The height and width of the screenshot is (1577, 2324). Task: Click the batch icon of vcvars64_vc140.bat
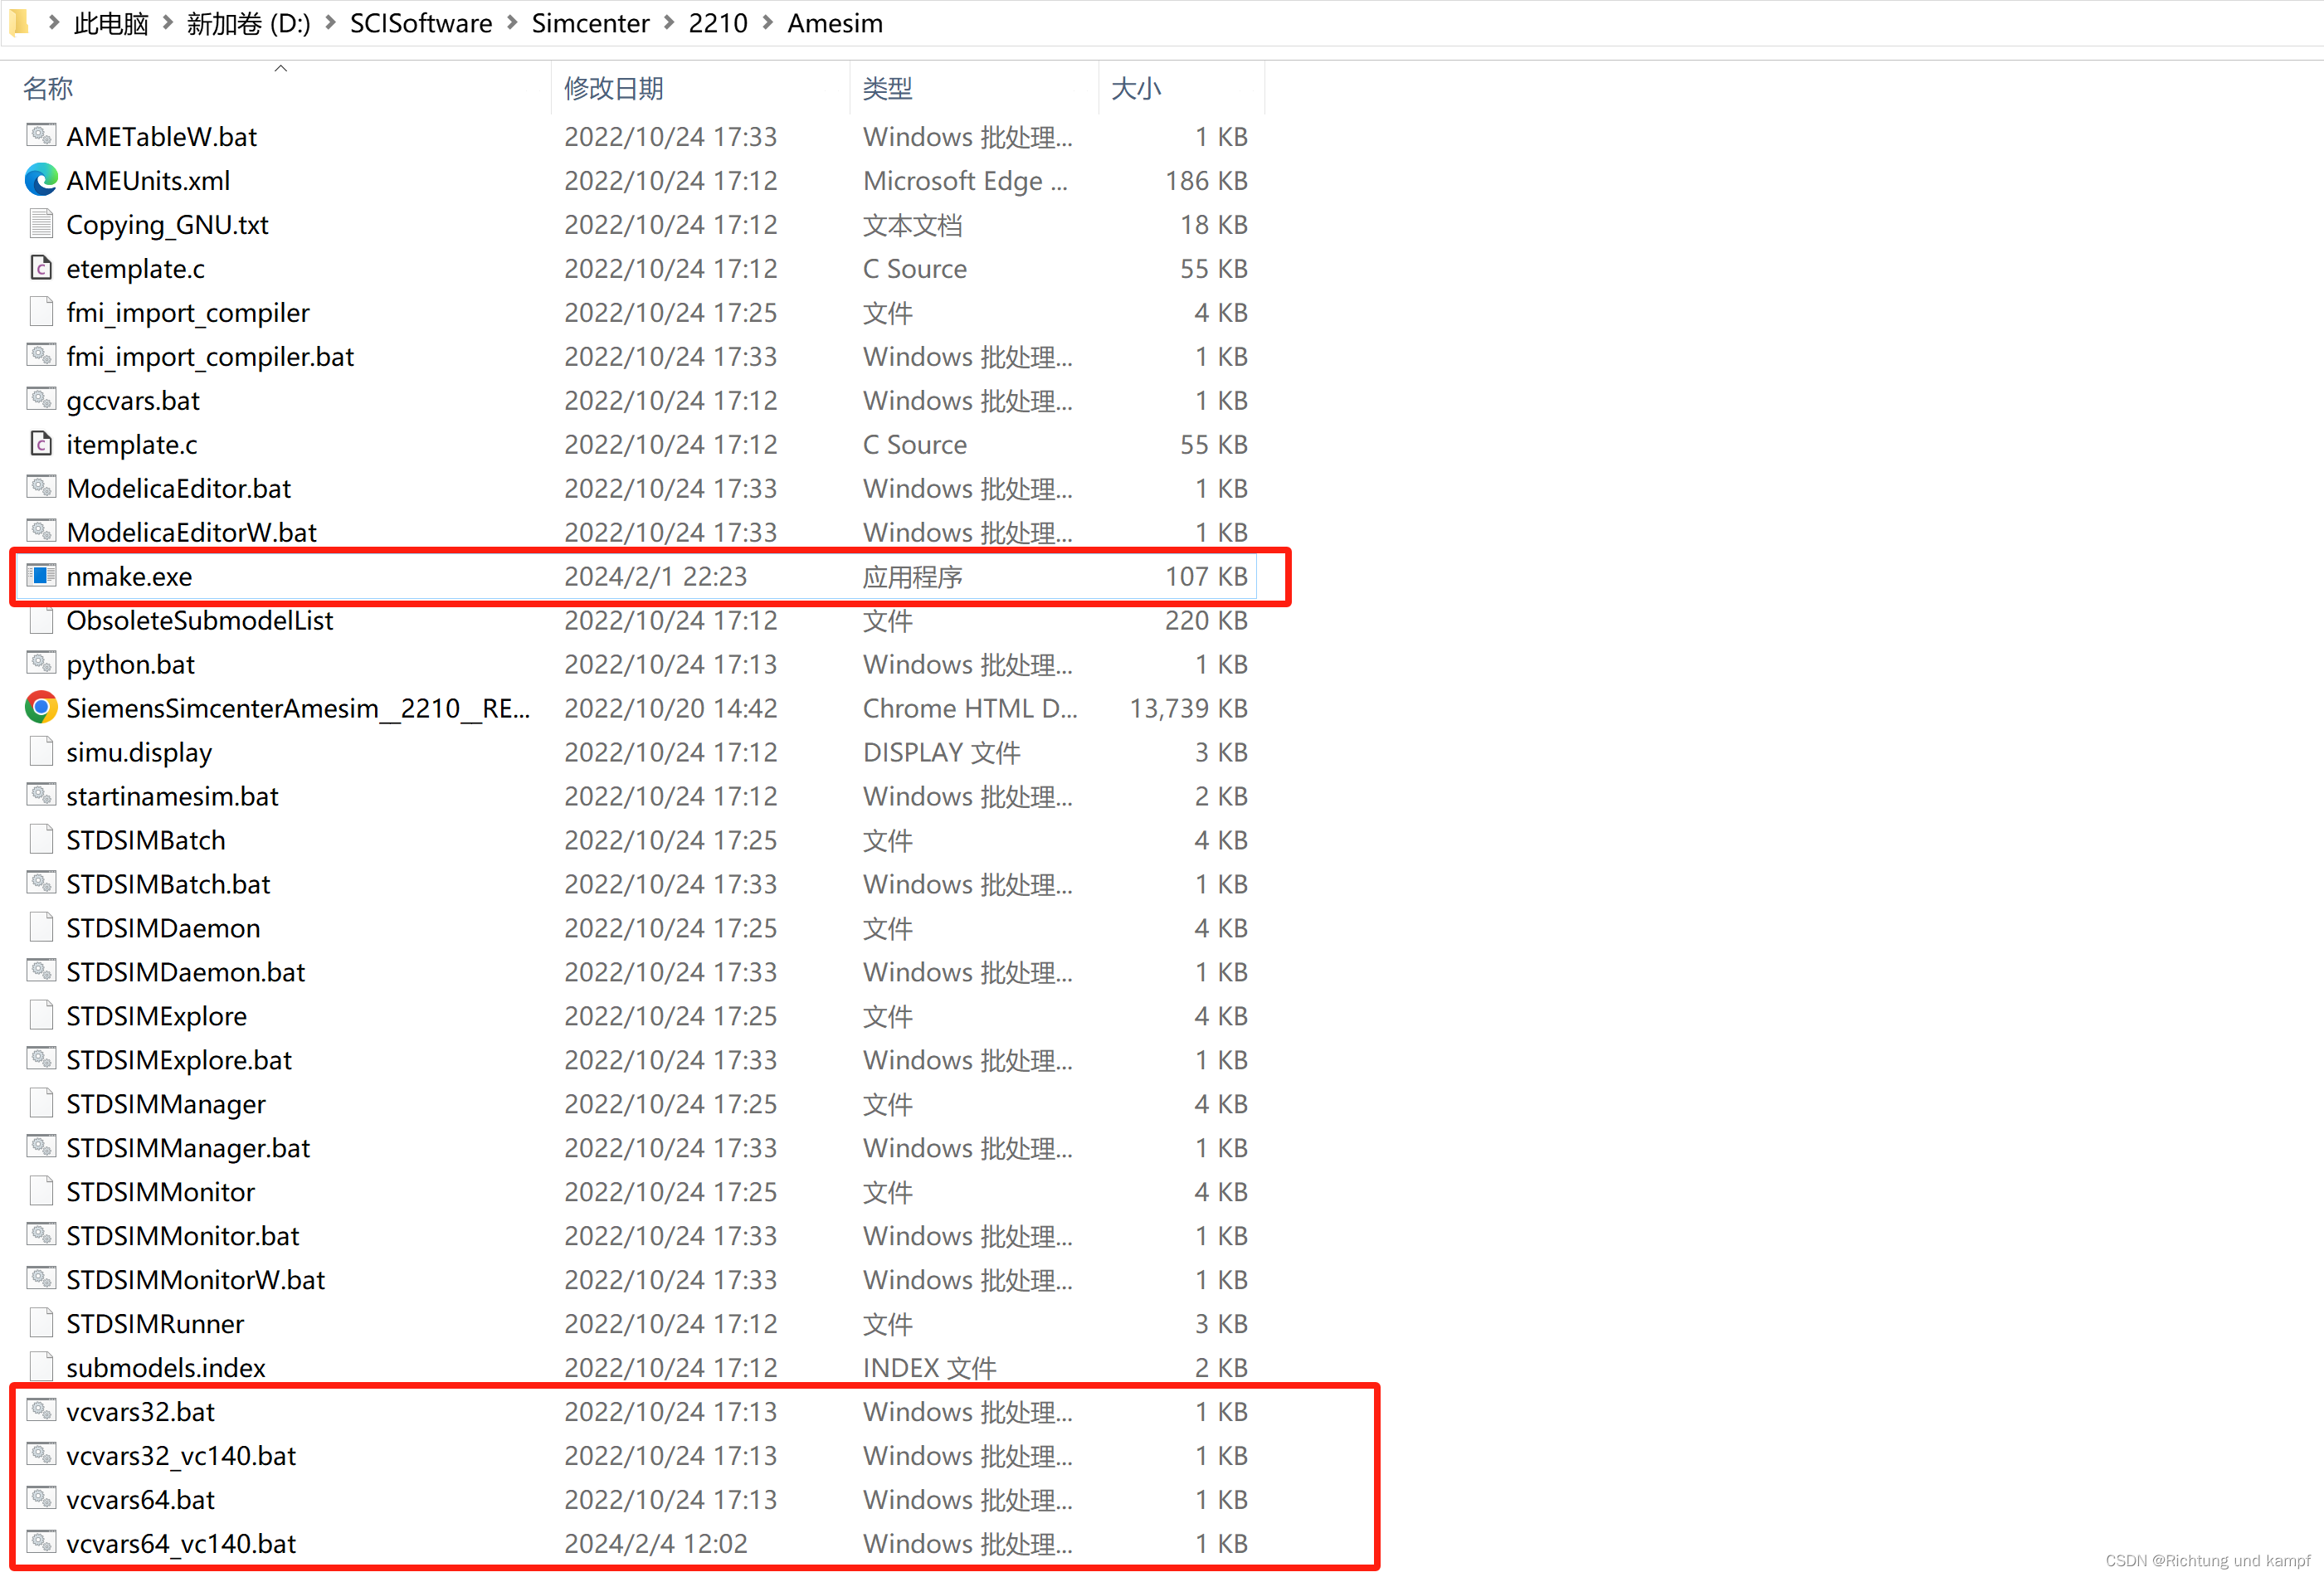pos(41,1543)
